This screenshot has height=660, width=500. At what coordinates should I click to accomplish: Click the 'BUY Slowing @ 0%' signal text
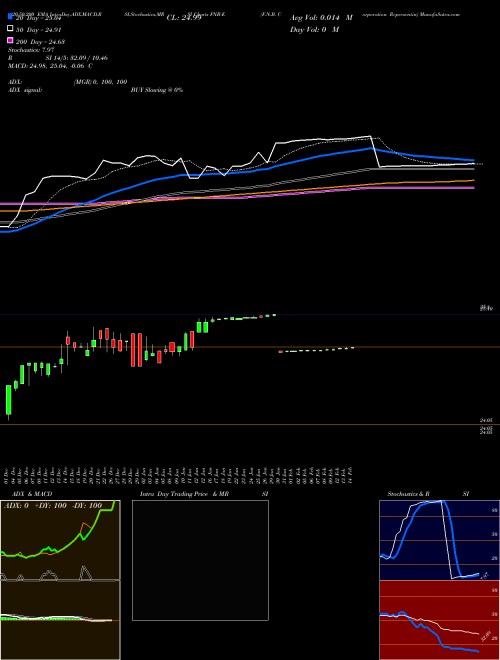click(157, 90)
